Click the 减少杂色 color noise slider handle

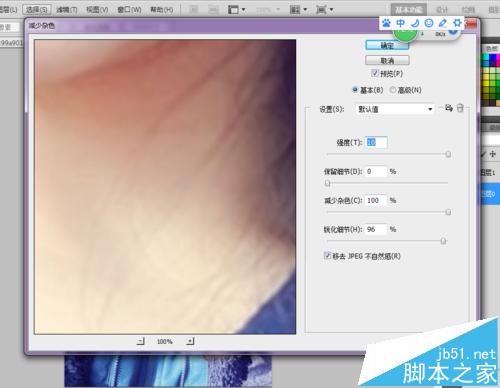[448, 212]
